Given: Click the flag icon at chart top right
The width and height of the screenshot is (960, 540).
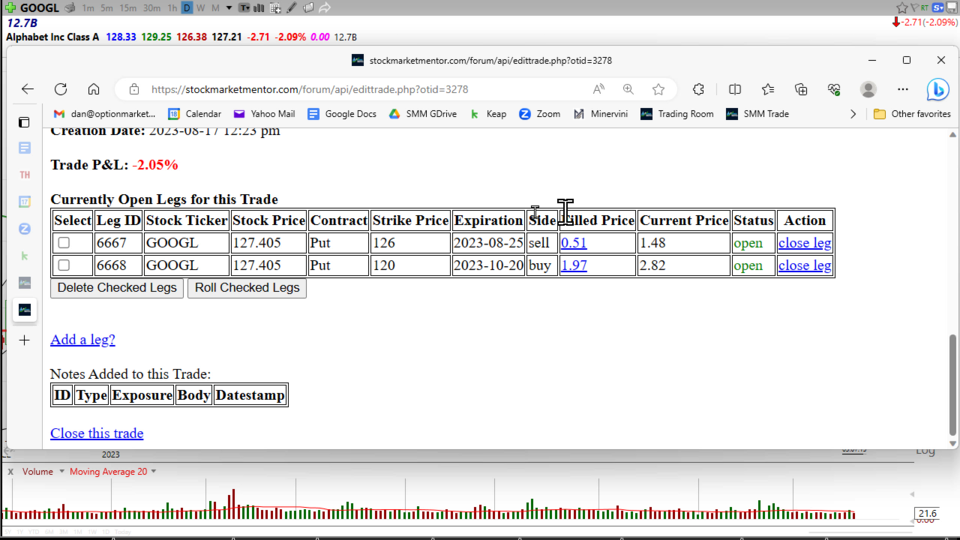Looking at the screenshot, I should coord(914,7).
